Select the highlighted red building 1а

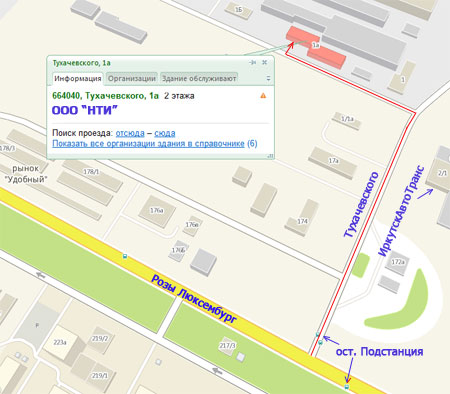tap(316, 47)
